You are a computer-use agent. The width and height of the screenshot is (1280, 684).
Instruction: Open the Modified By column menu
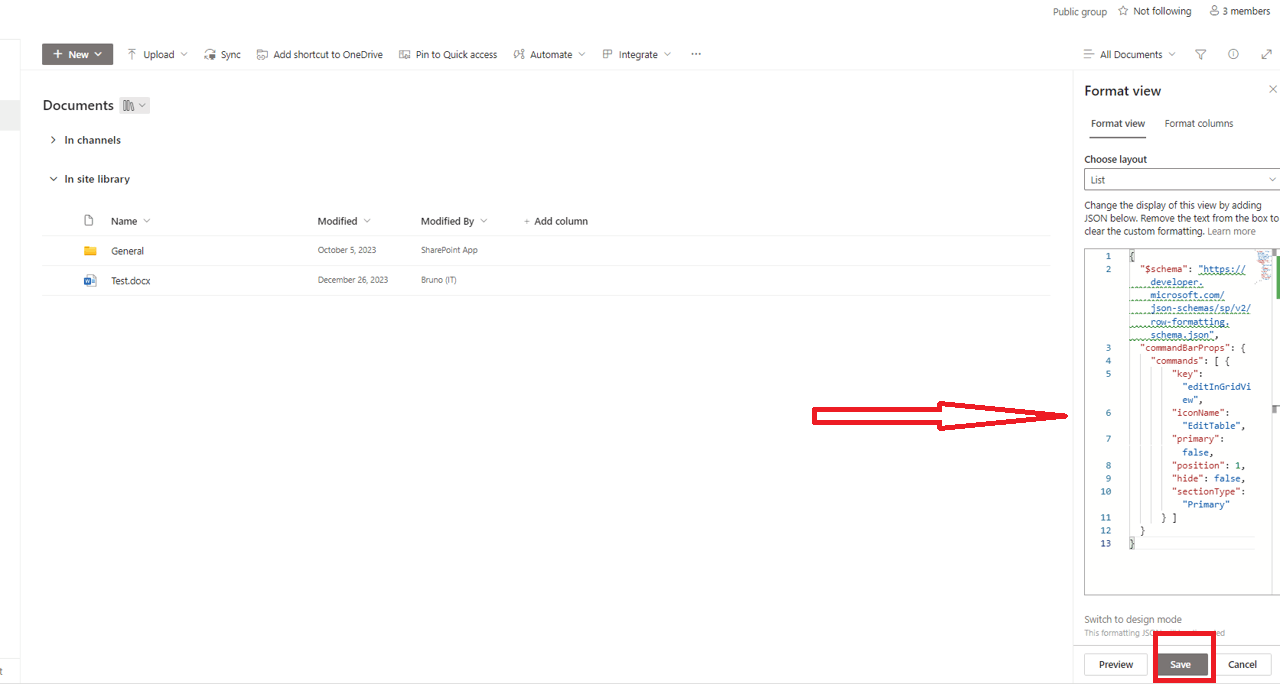tap(454, 221)
